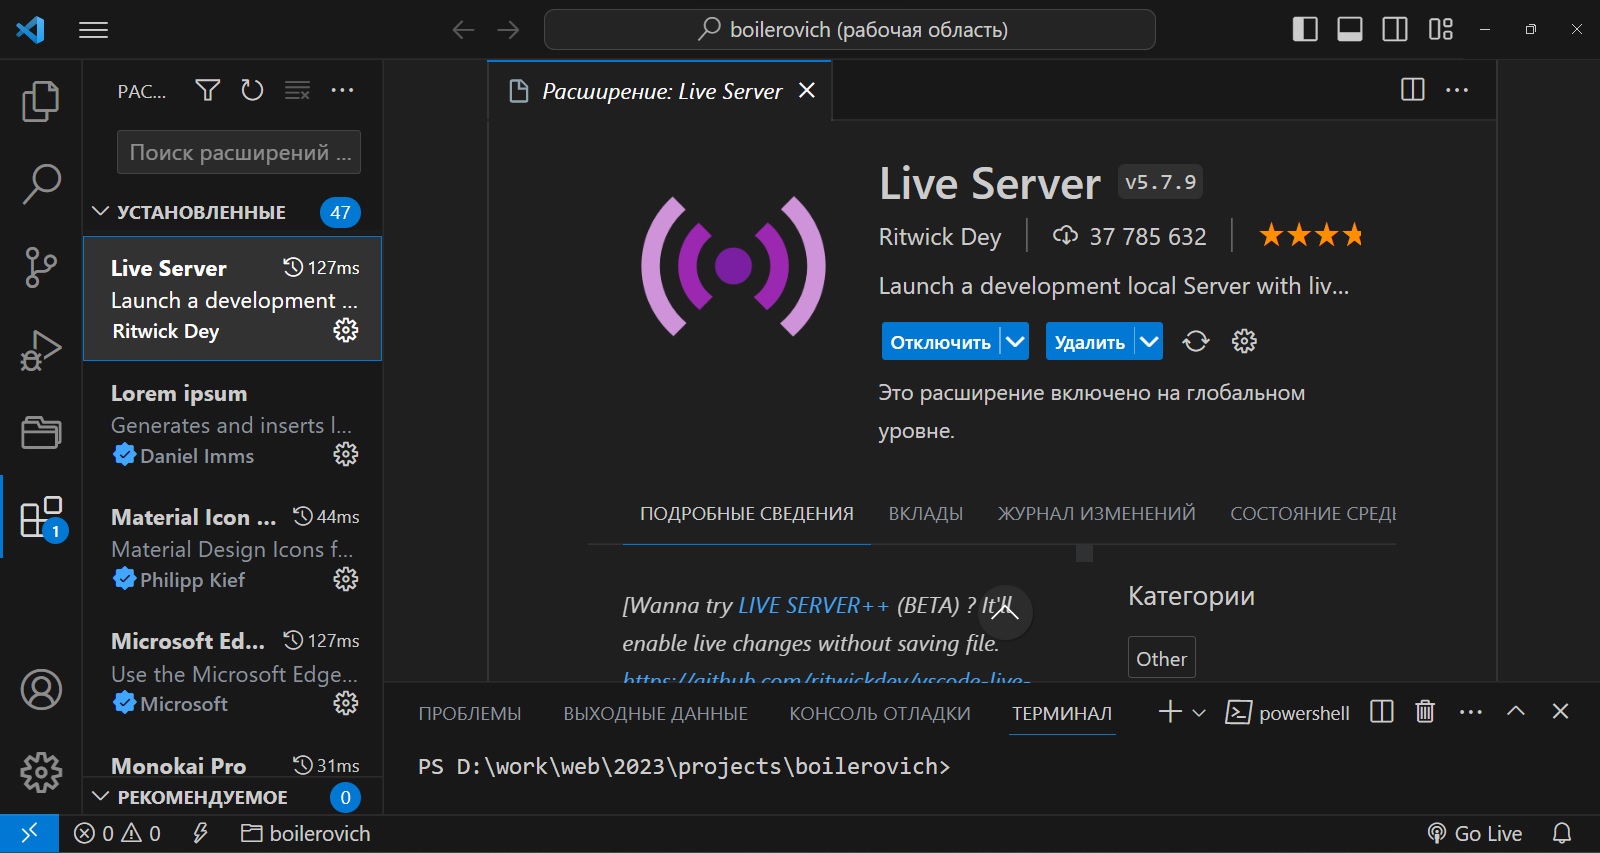1600x853 pixels.
Task: Open the Source Control view
Action: (x=41, y=267)
